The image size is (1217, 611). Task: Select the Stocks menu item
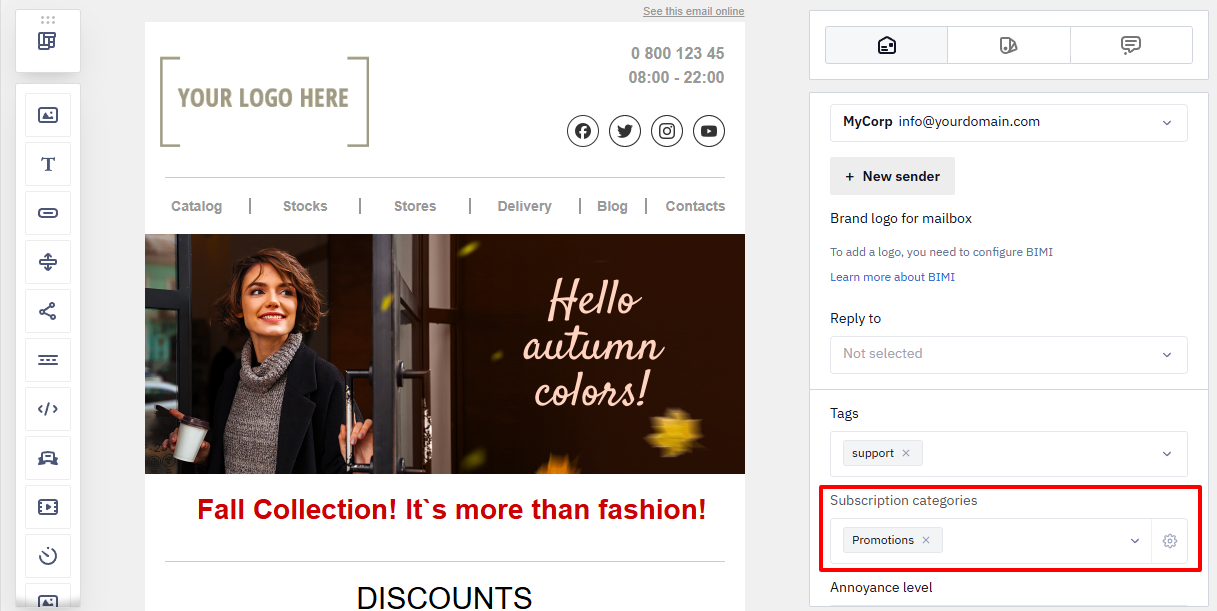(305, 206)
